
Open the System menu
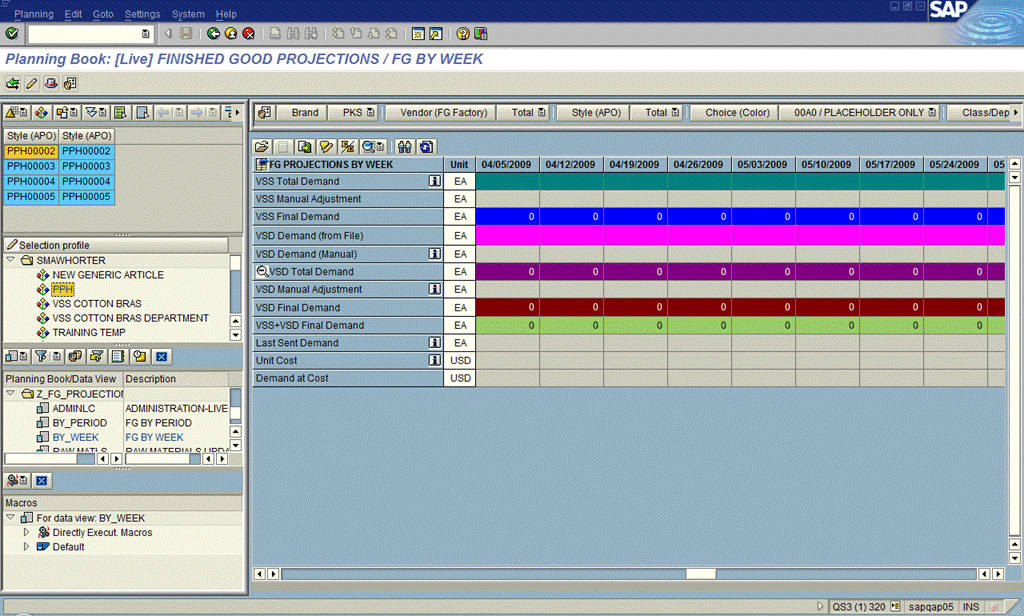pos(188,14)
